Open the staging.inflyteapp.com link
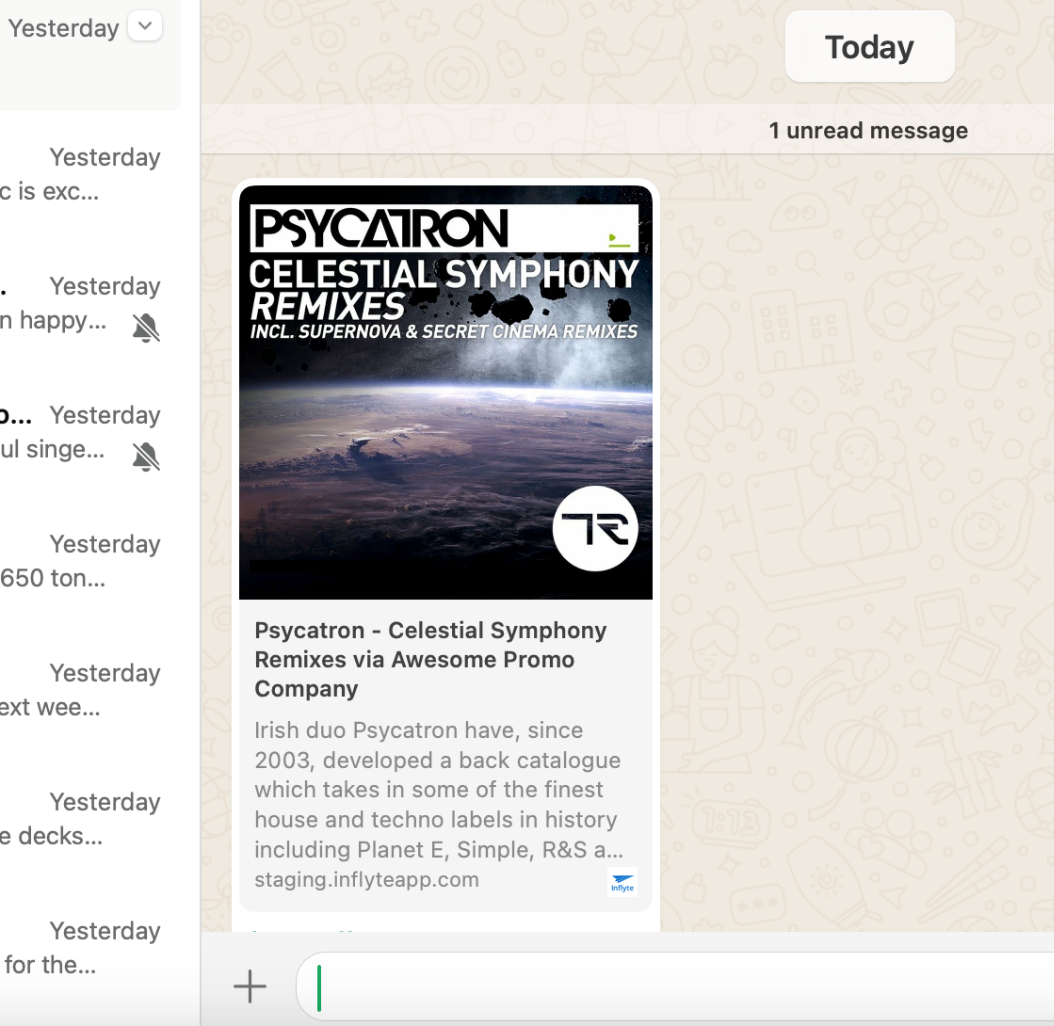1054x1026 pixels. [366, 879]
